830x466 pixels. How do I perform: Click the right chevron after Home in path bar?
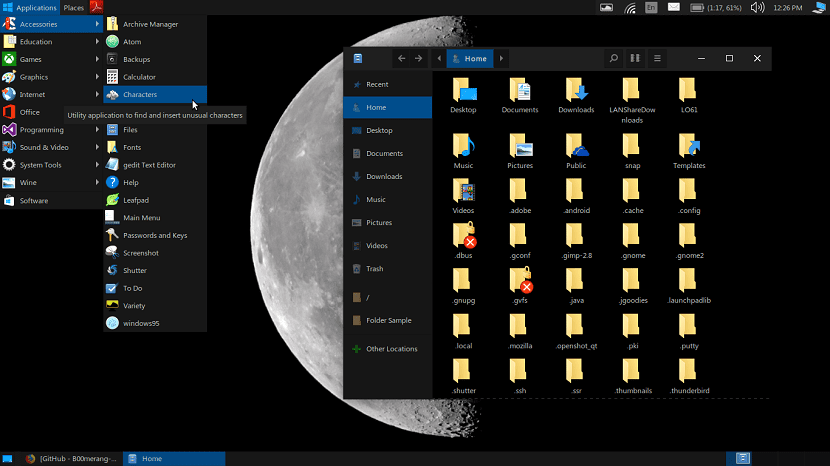tap(501, 59)
